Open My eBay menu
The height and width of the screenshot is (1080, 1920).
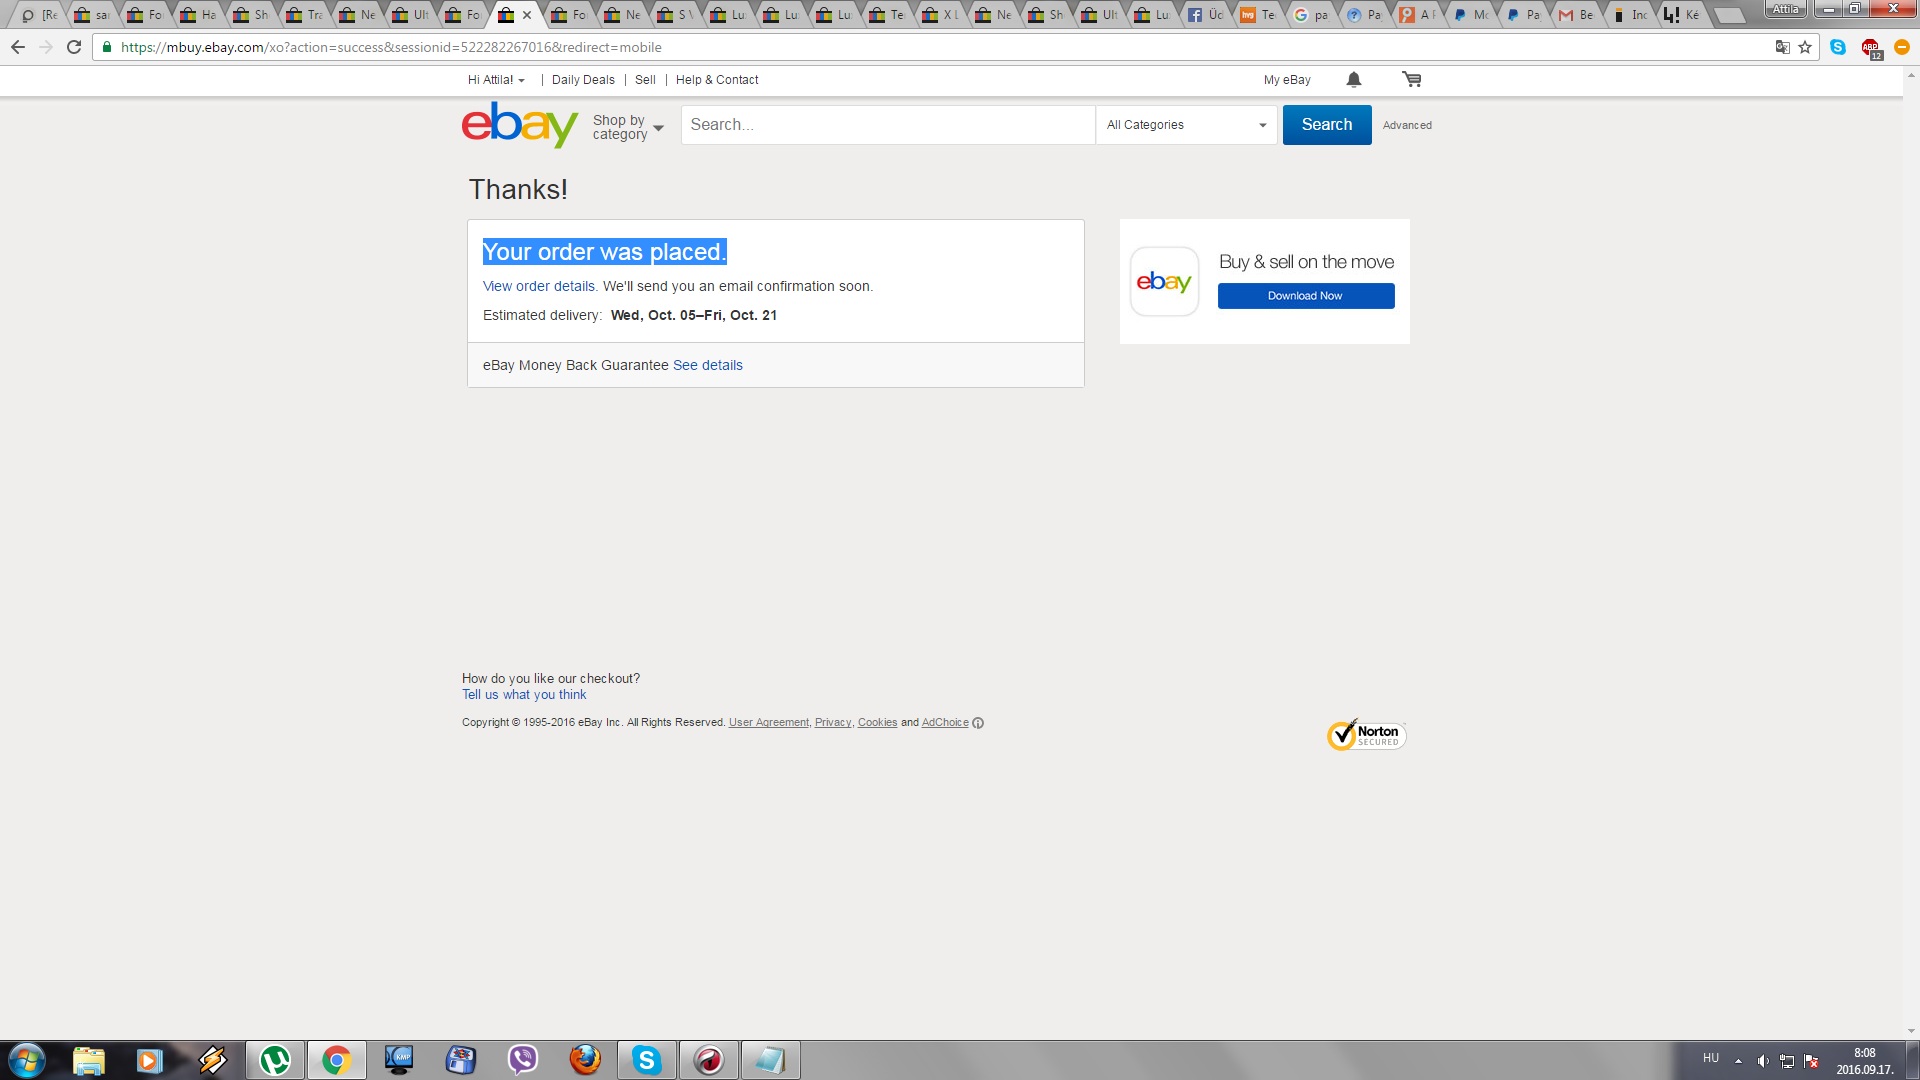tap(1287, 80)
